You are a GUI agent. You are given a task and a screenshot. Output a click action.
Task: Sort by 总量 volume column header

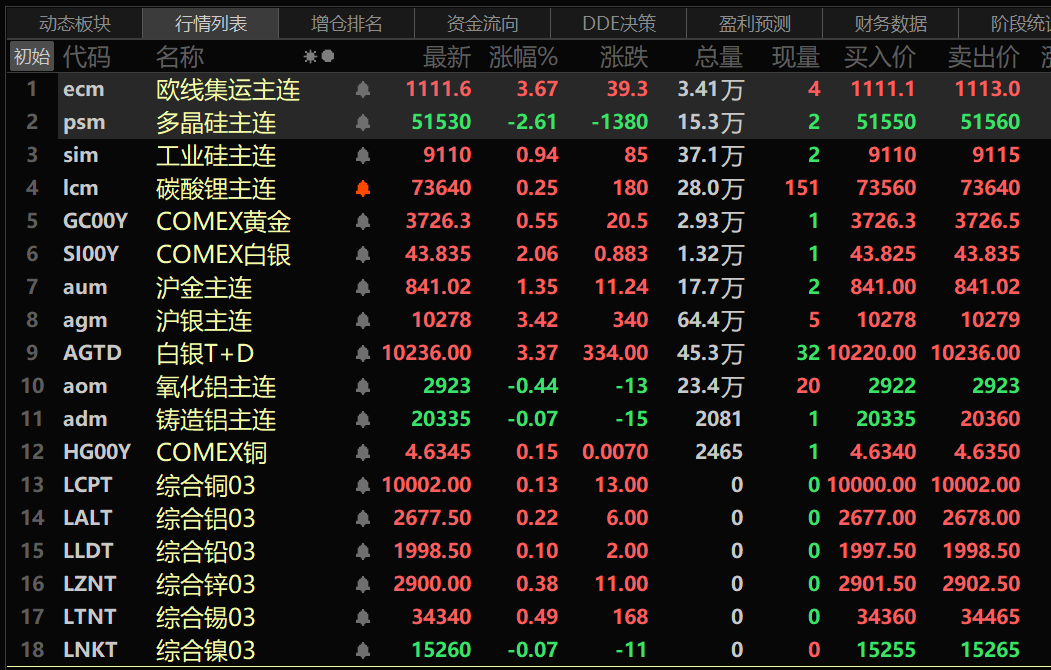[x=718, y=57]
